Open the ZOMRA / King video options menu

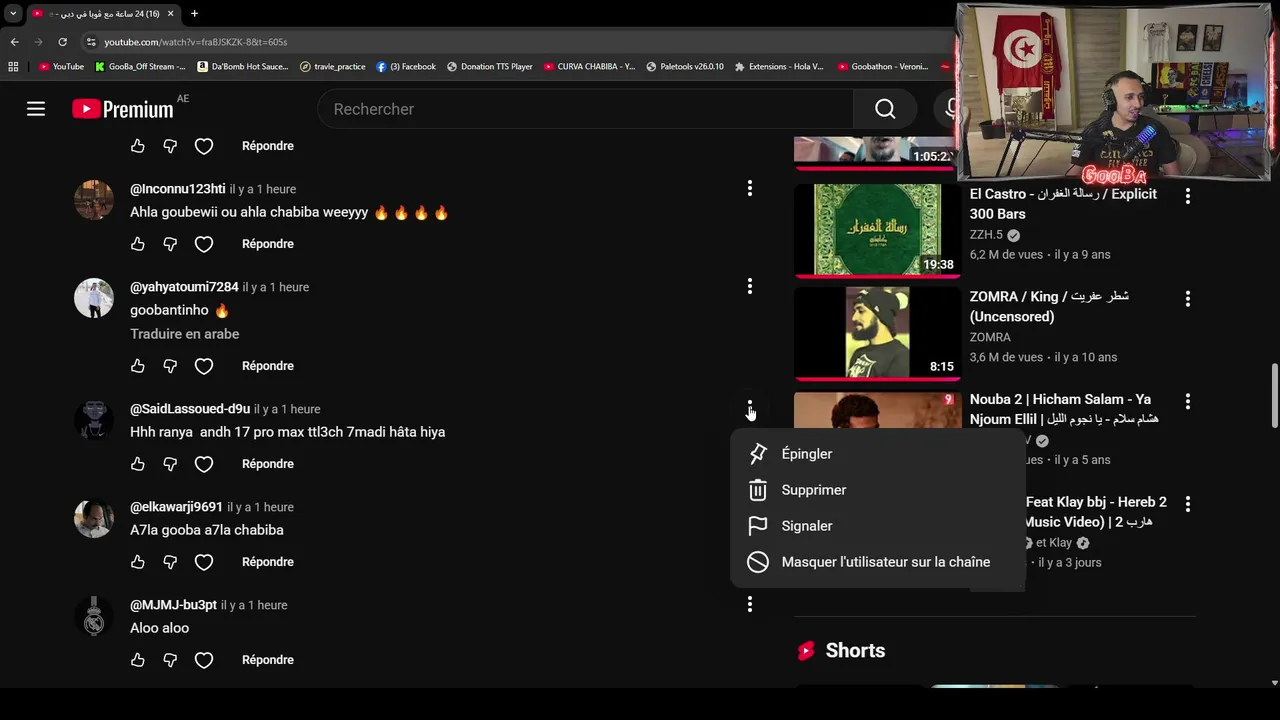[x=1188, y=299]
